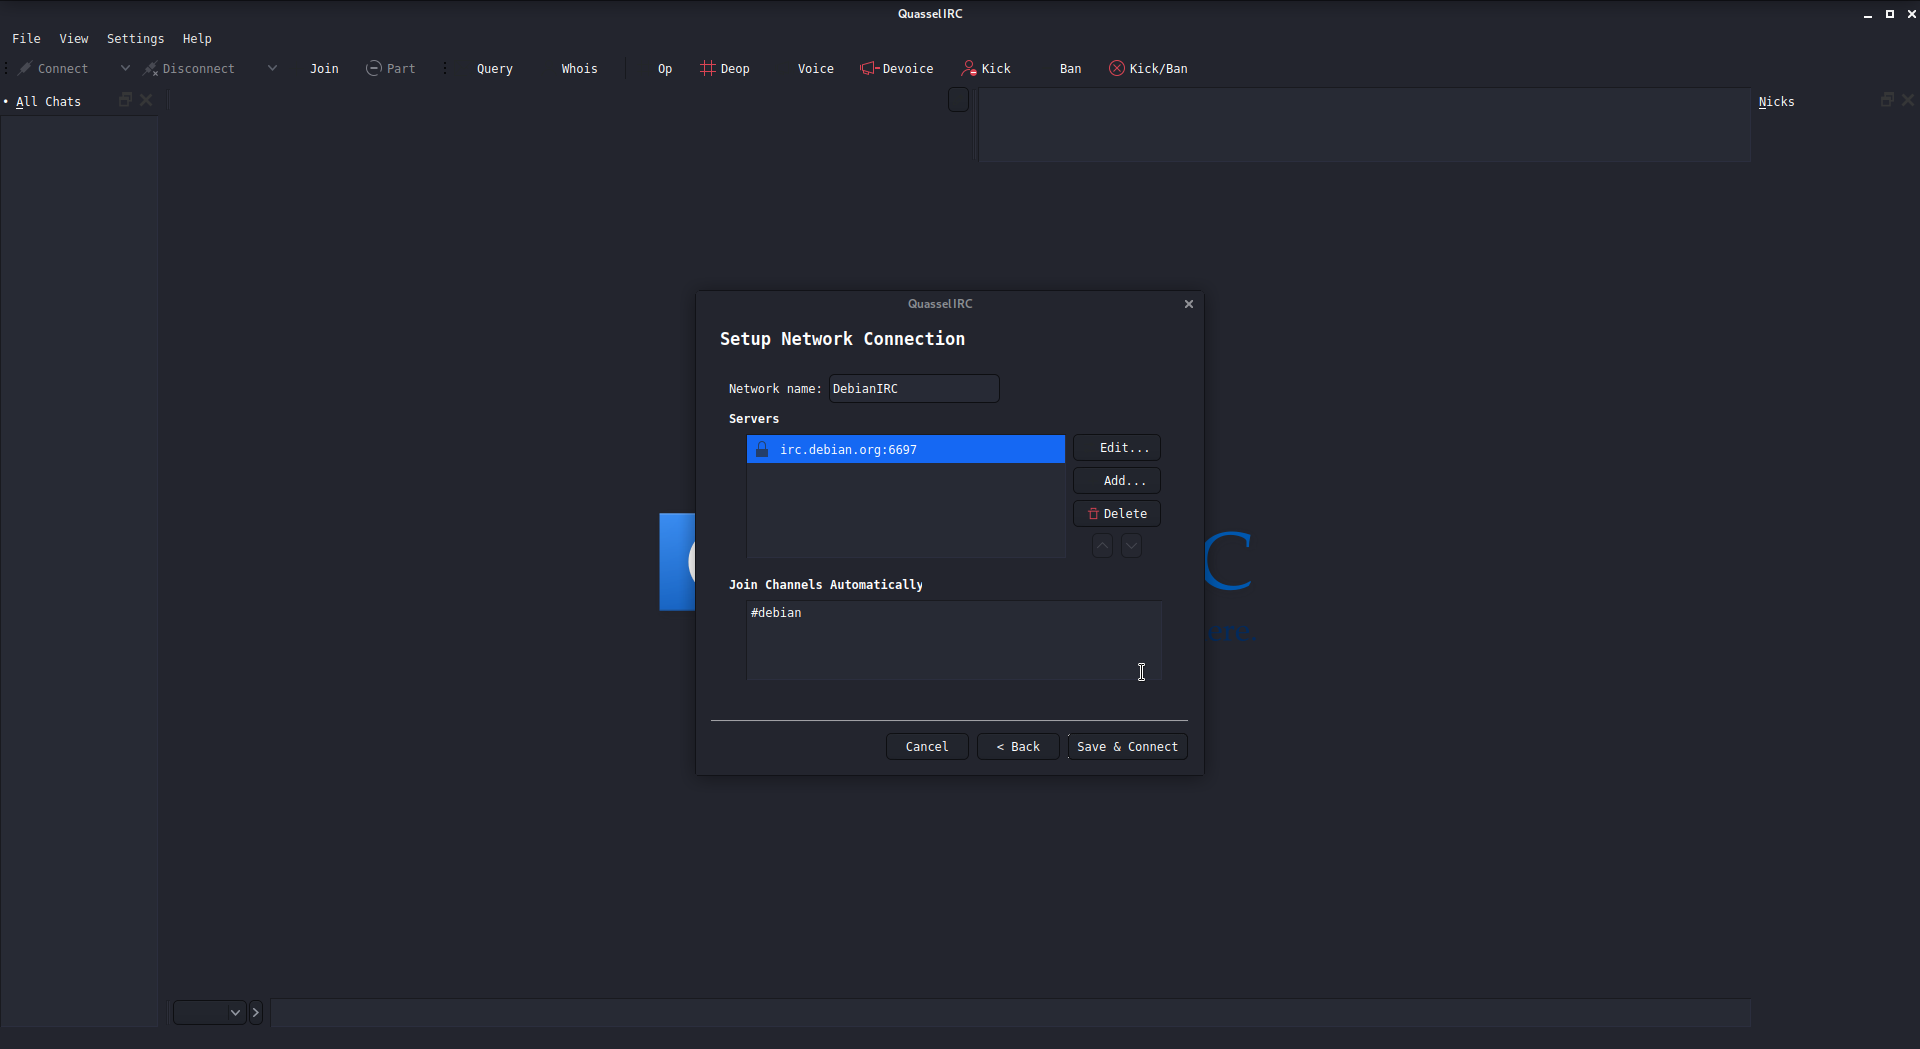The height and width of the screenshot is (1049, 1920).
Task: Float the All Chats dock panel
Action: pyautogui.click(x=125, y=100)
